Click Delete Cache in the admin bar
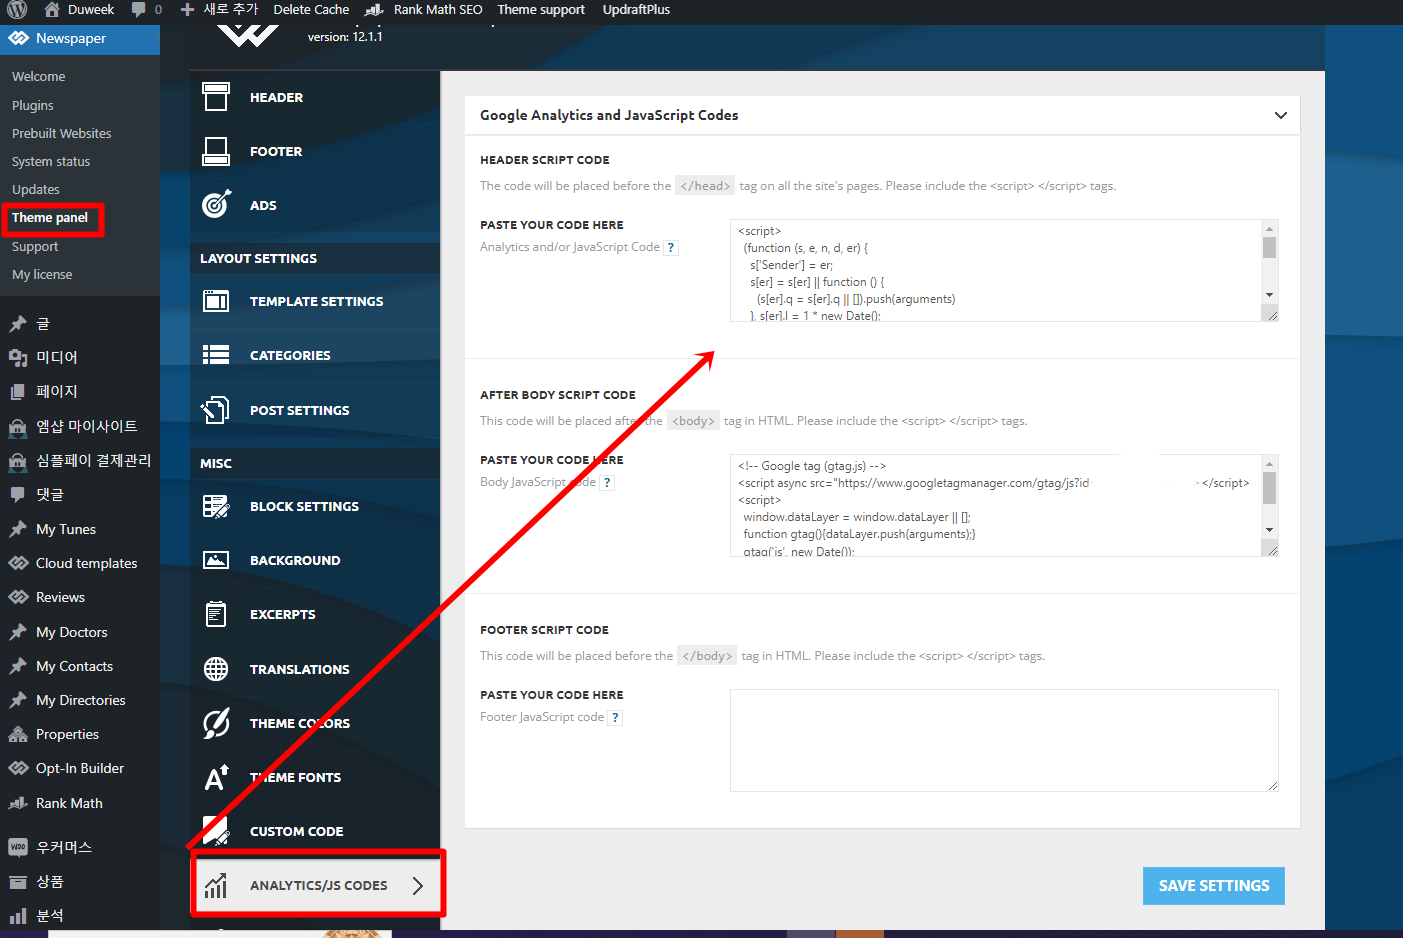The image size is (1403, 938). 311,10
